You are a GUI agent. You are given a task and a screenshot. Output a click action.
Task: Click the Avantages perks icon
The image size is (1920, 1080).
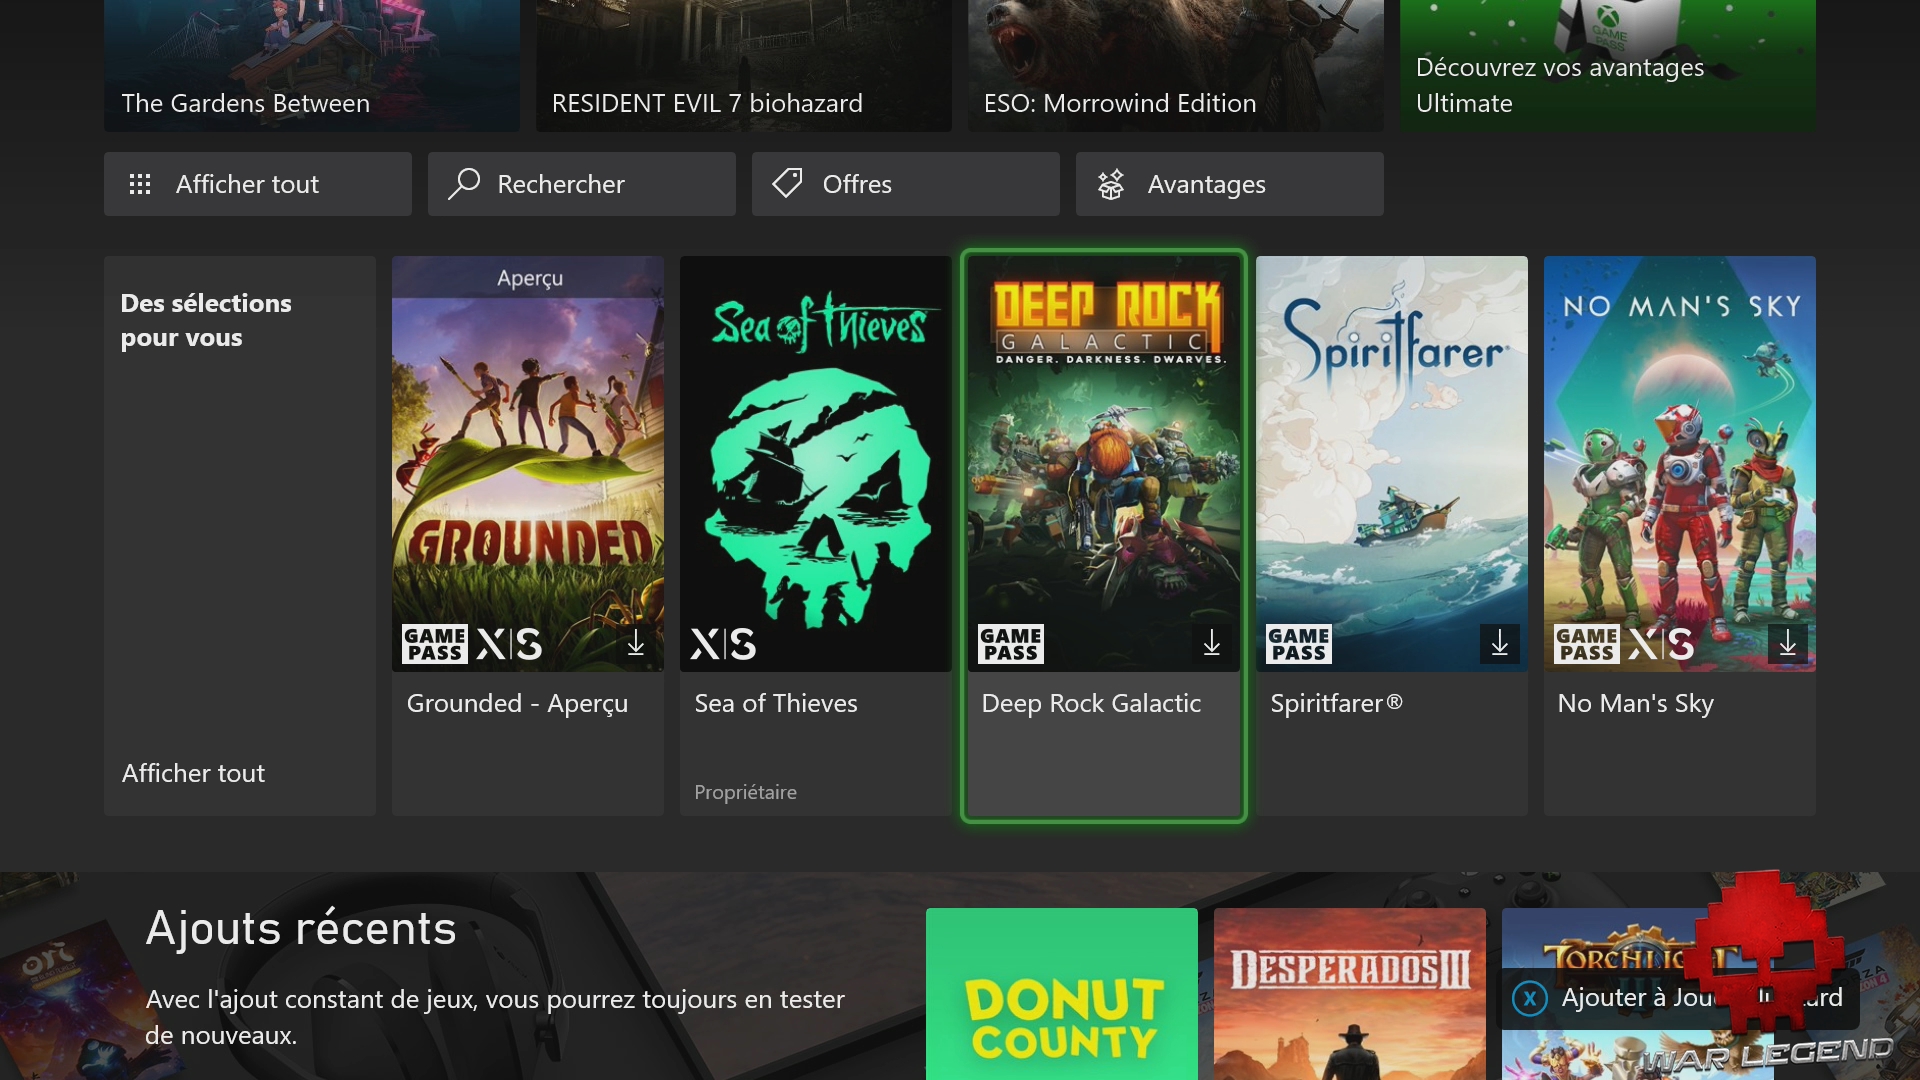point(1111,184)
